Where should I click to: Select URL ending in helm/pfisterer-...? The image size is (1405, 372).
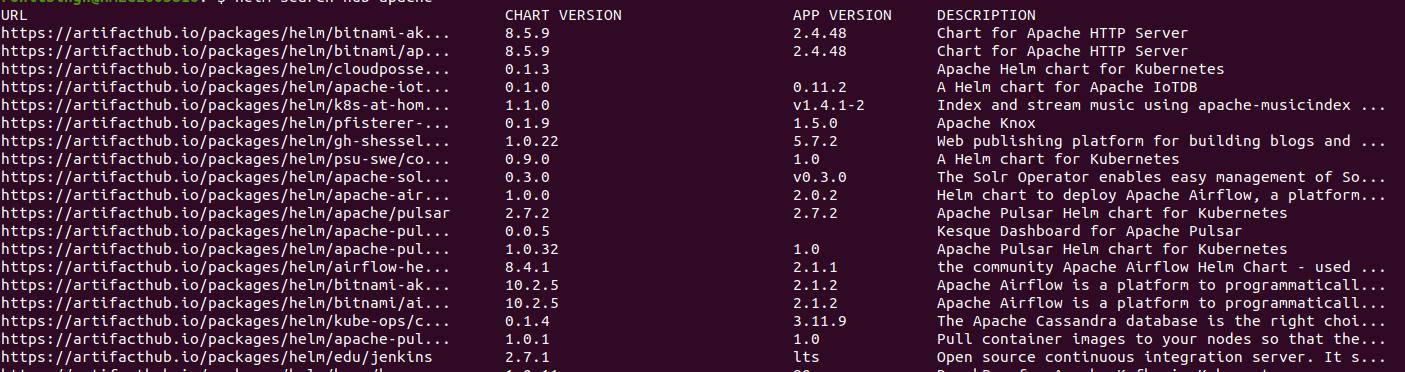pyautogui.click(x=225, y=123)
